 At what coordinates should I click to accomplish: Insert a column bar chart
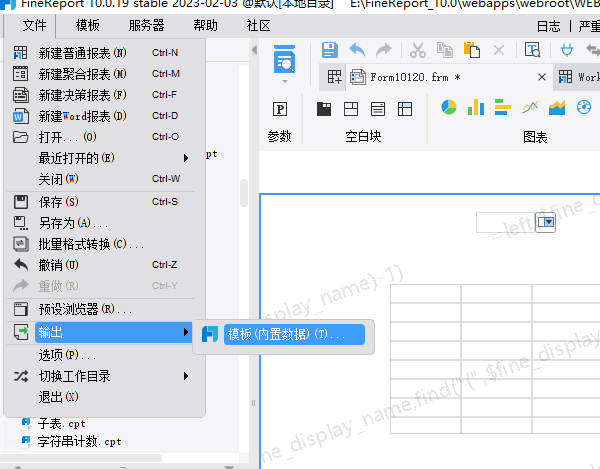pyautogui.click(x=476, y=107)
